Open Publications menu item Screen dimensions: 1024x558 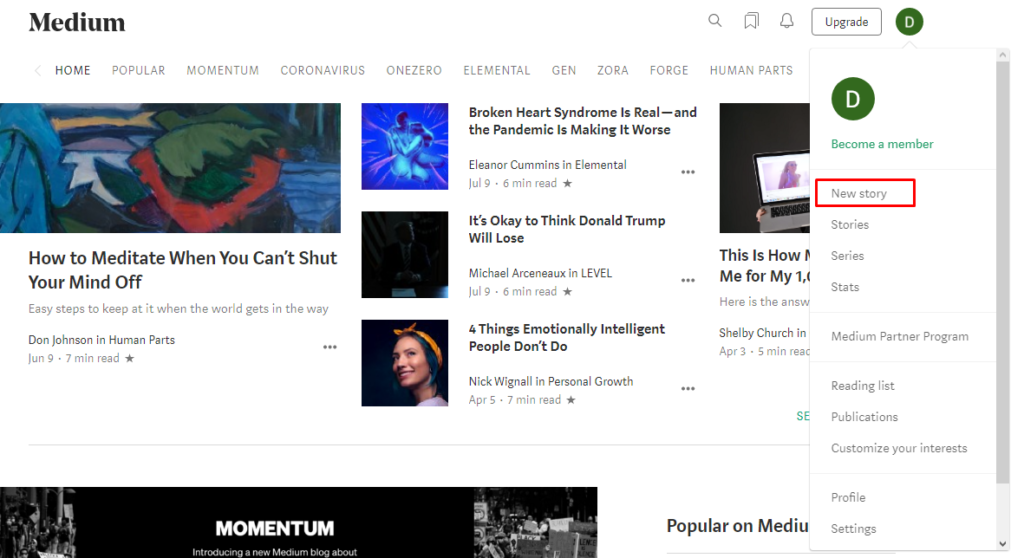click(x=864, y=417)
